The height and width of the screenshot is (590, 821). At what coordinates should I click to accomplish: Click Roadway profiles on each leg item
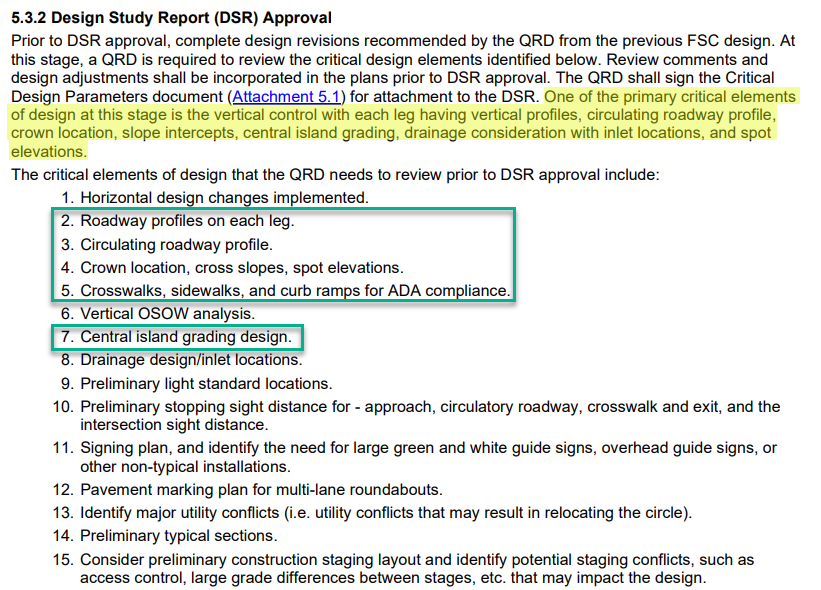tap(187, 221)
